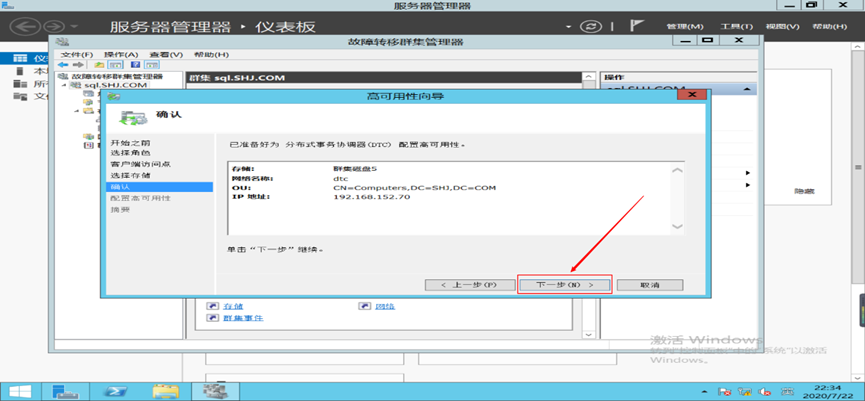Click the scroll-up arrow of the cluster center pane
Screen dimensions: 865x401
[589, 77]
